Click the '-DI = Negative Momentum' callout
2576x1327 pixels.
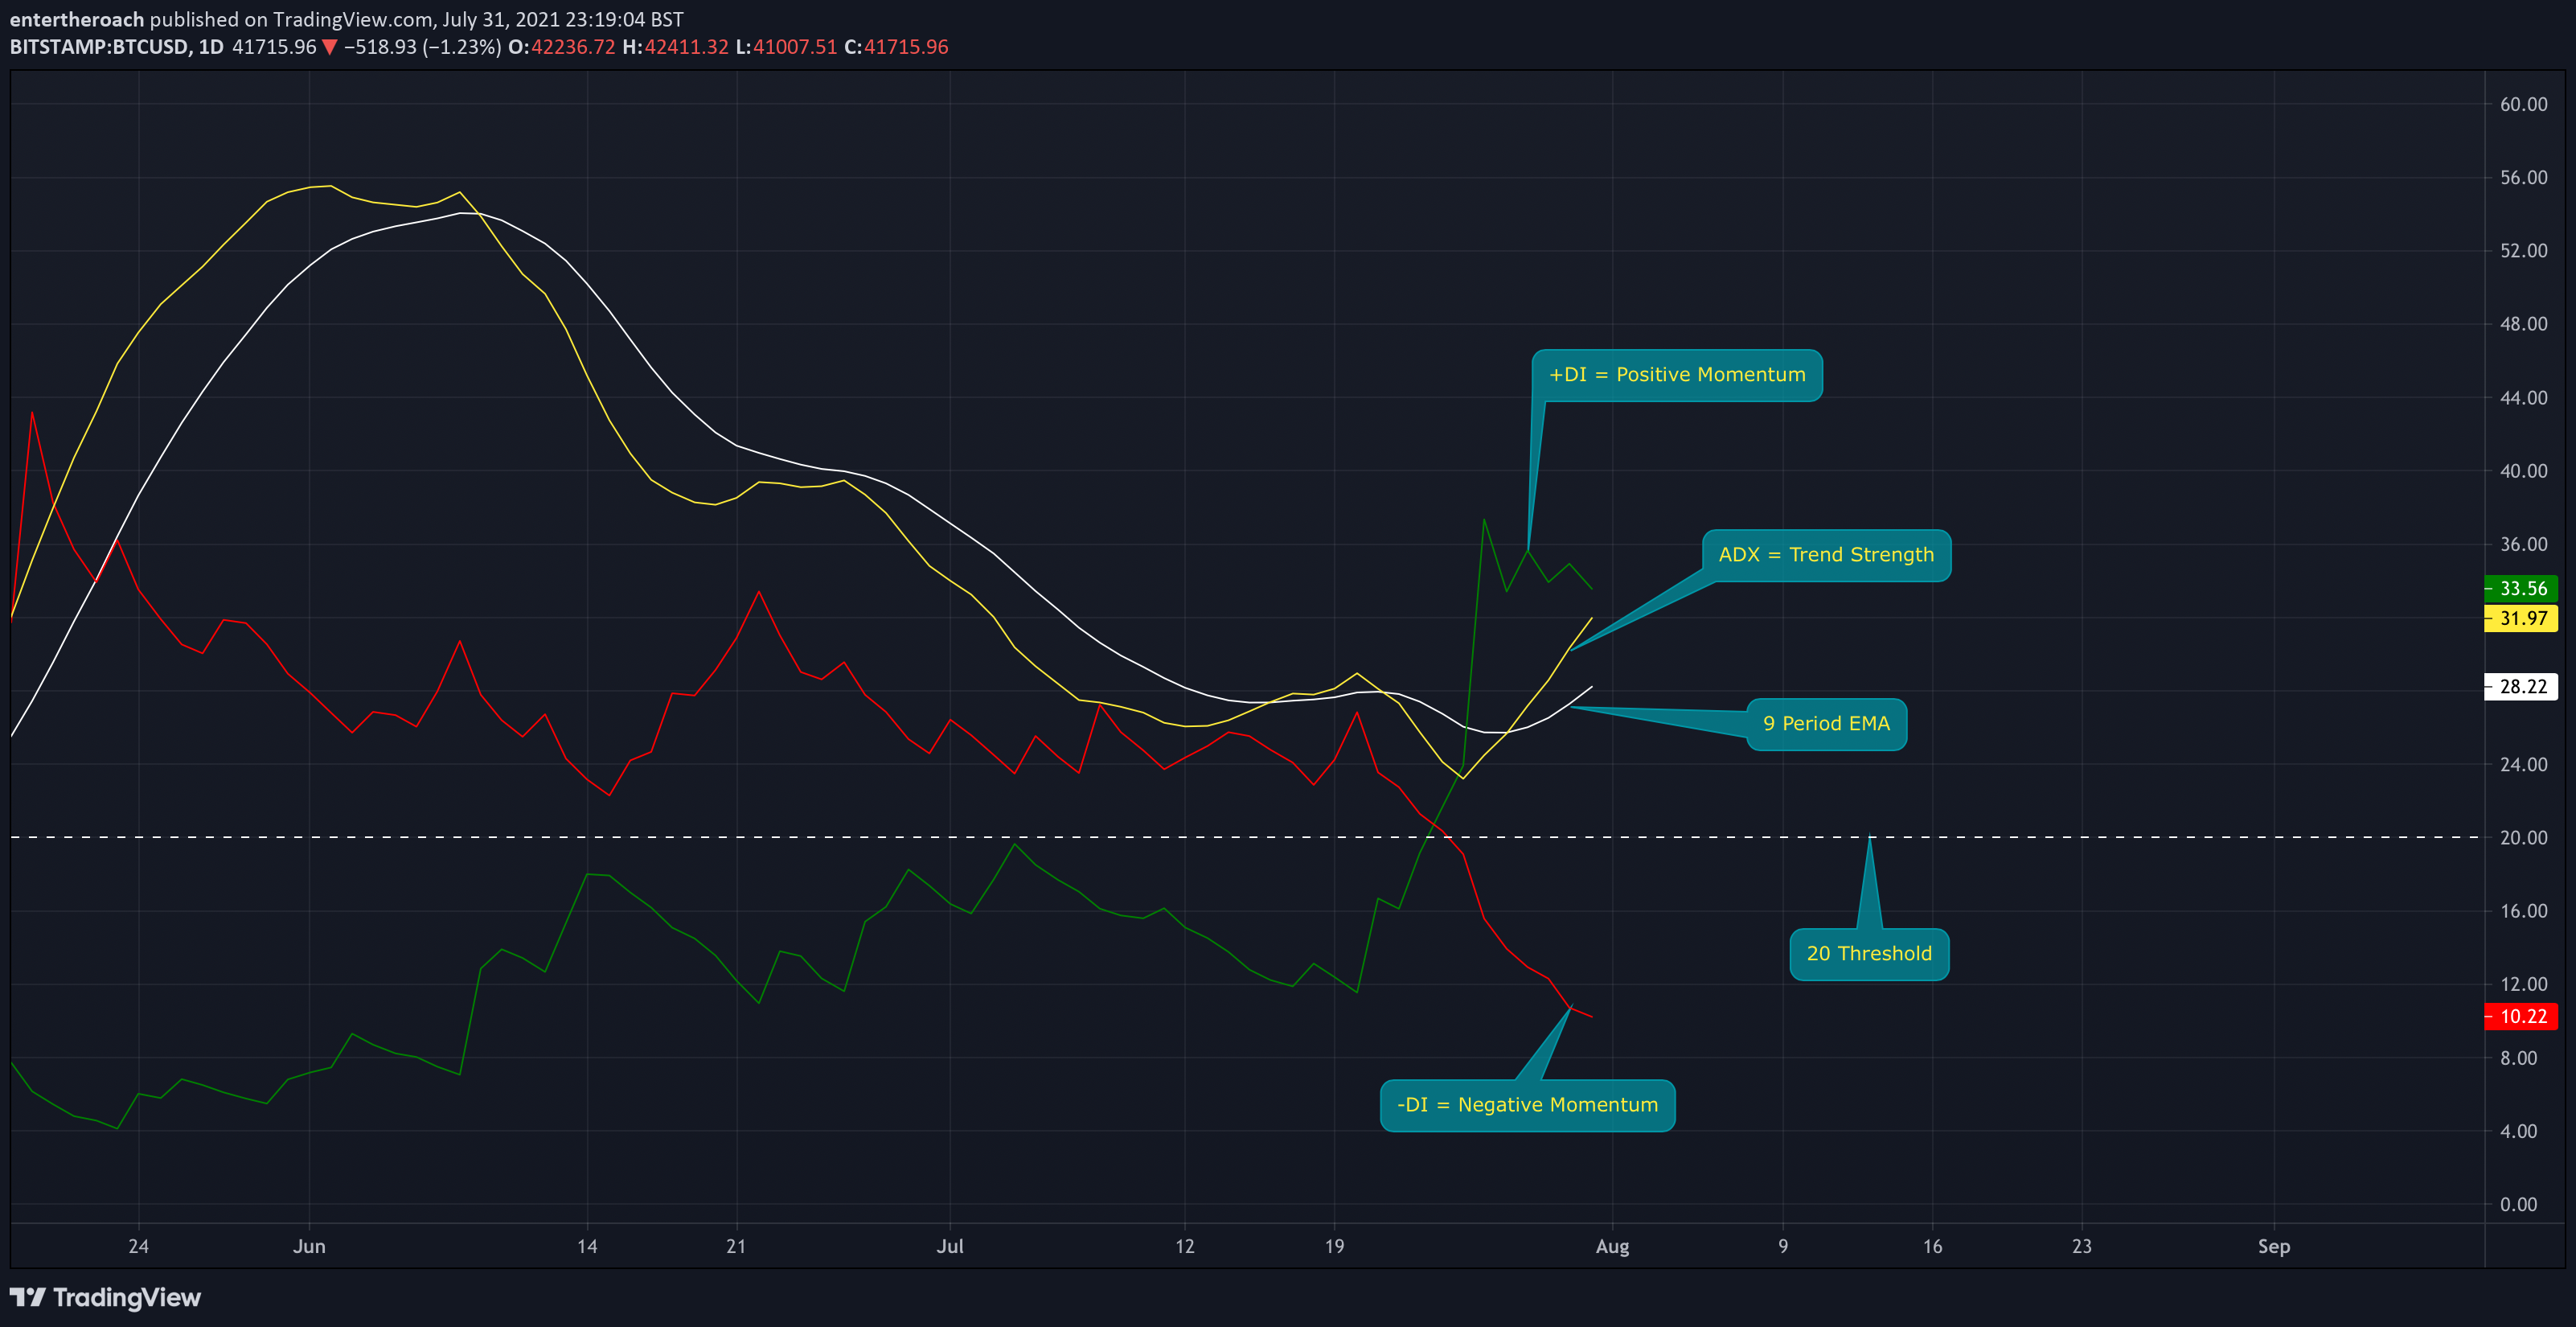1527,1105
